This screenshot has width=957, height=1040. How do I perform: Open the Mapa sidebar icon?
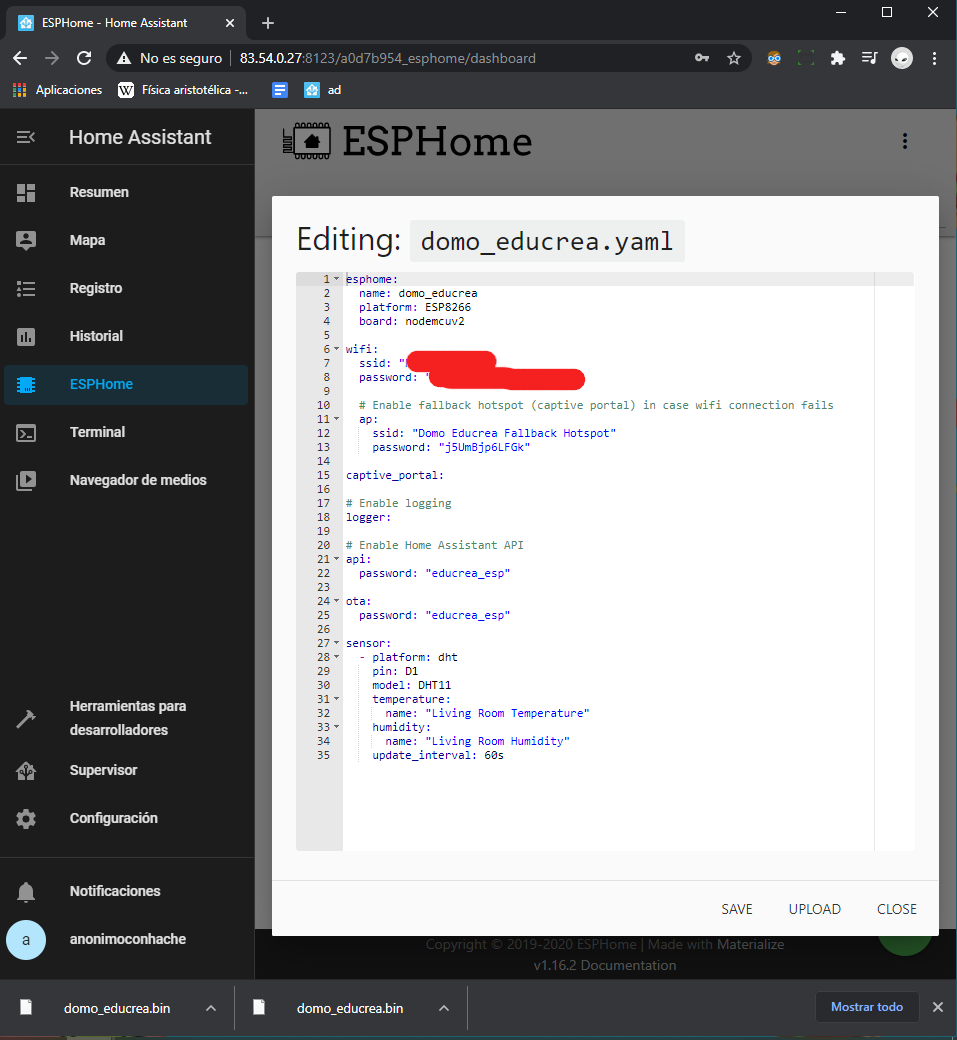click(26, 240)
